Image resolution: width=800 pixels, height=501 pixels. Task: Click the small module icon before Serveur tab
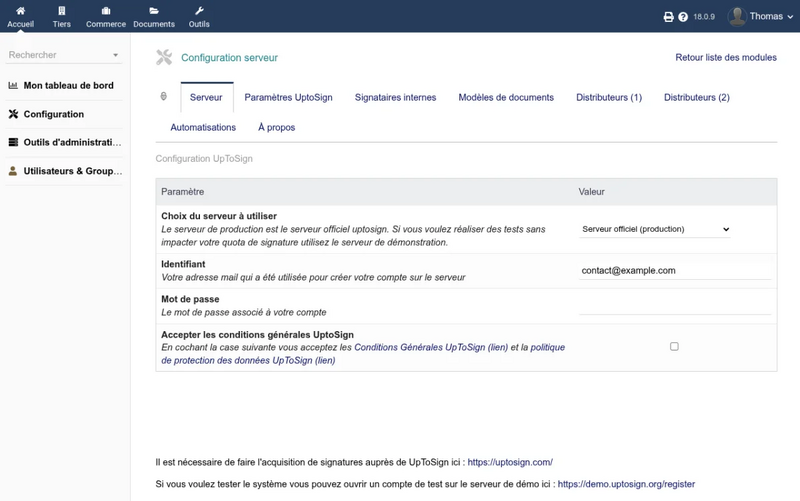point(163,96)
